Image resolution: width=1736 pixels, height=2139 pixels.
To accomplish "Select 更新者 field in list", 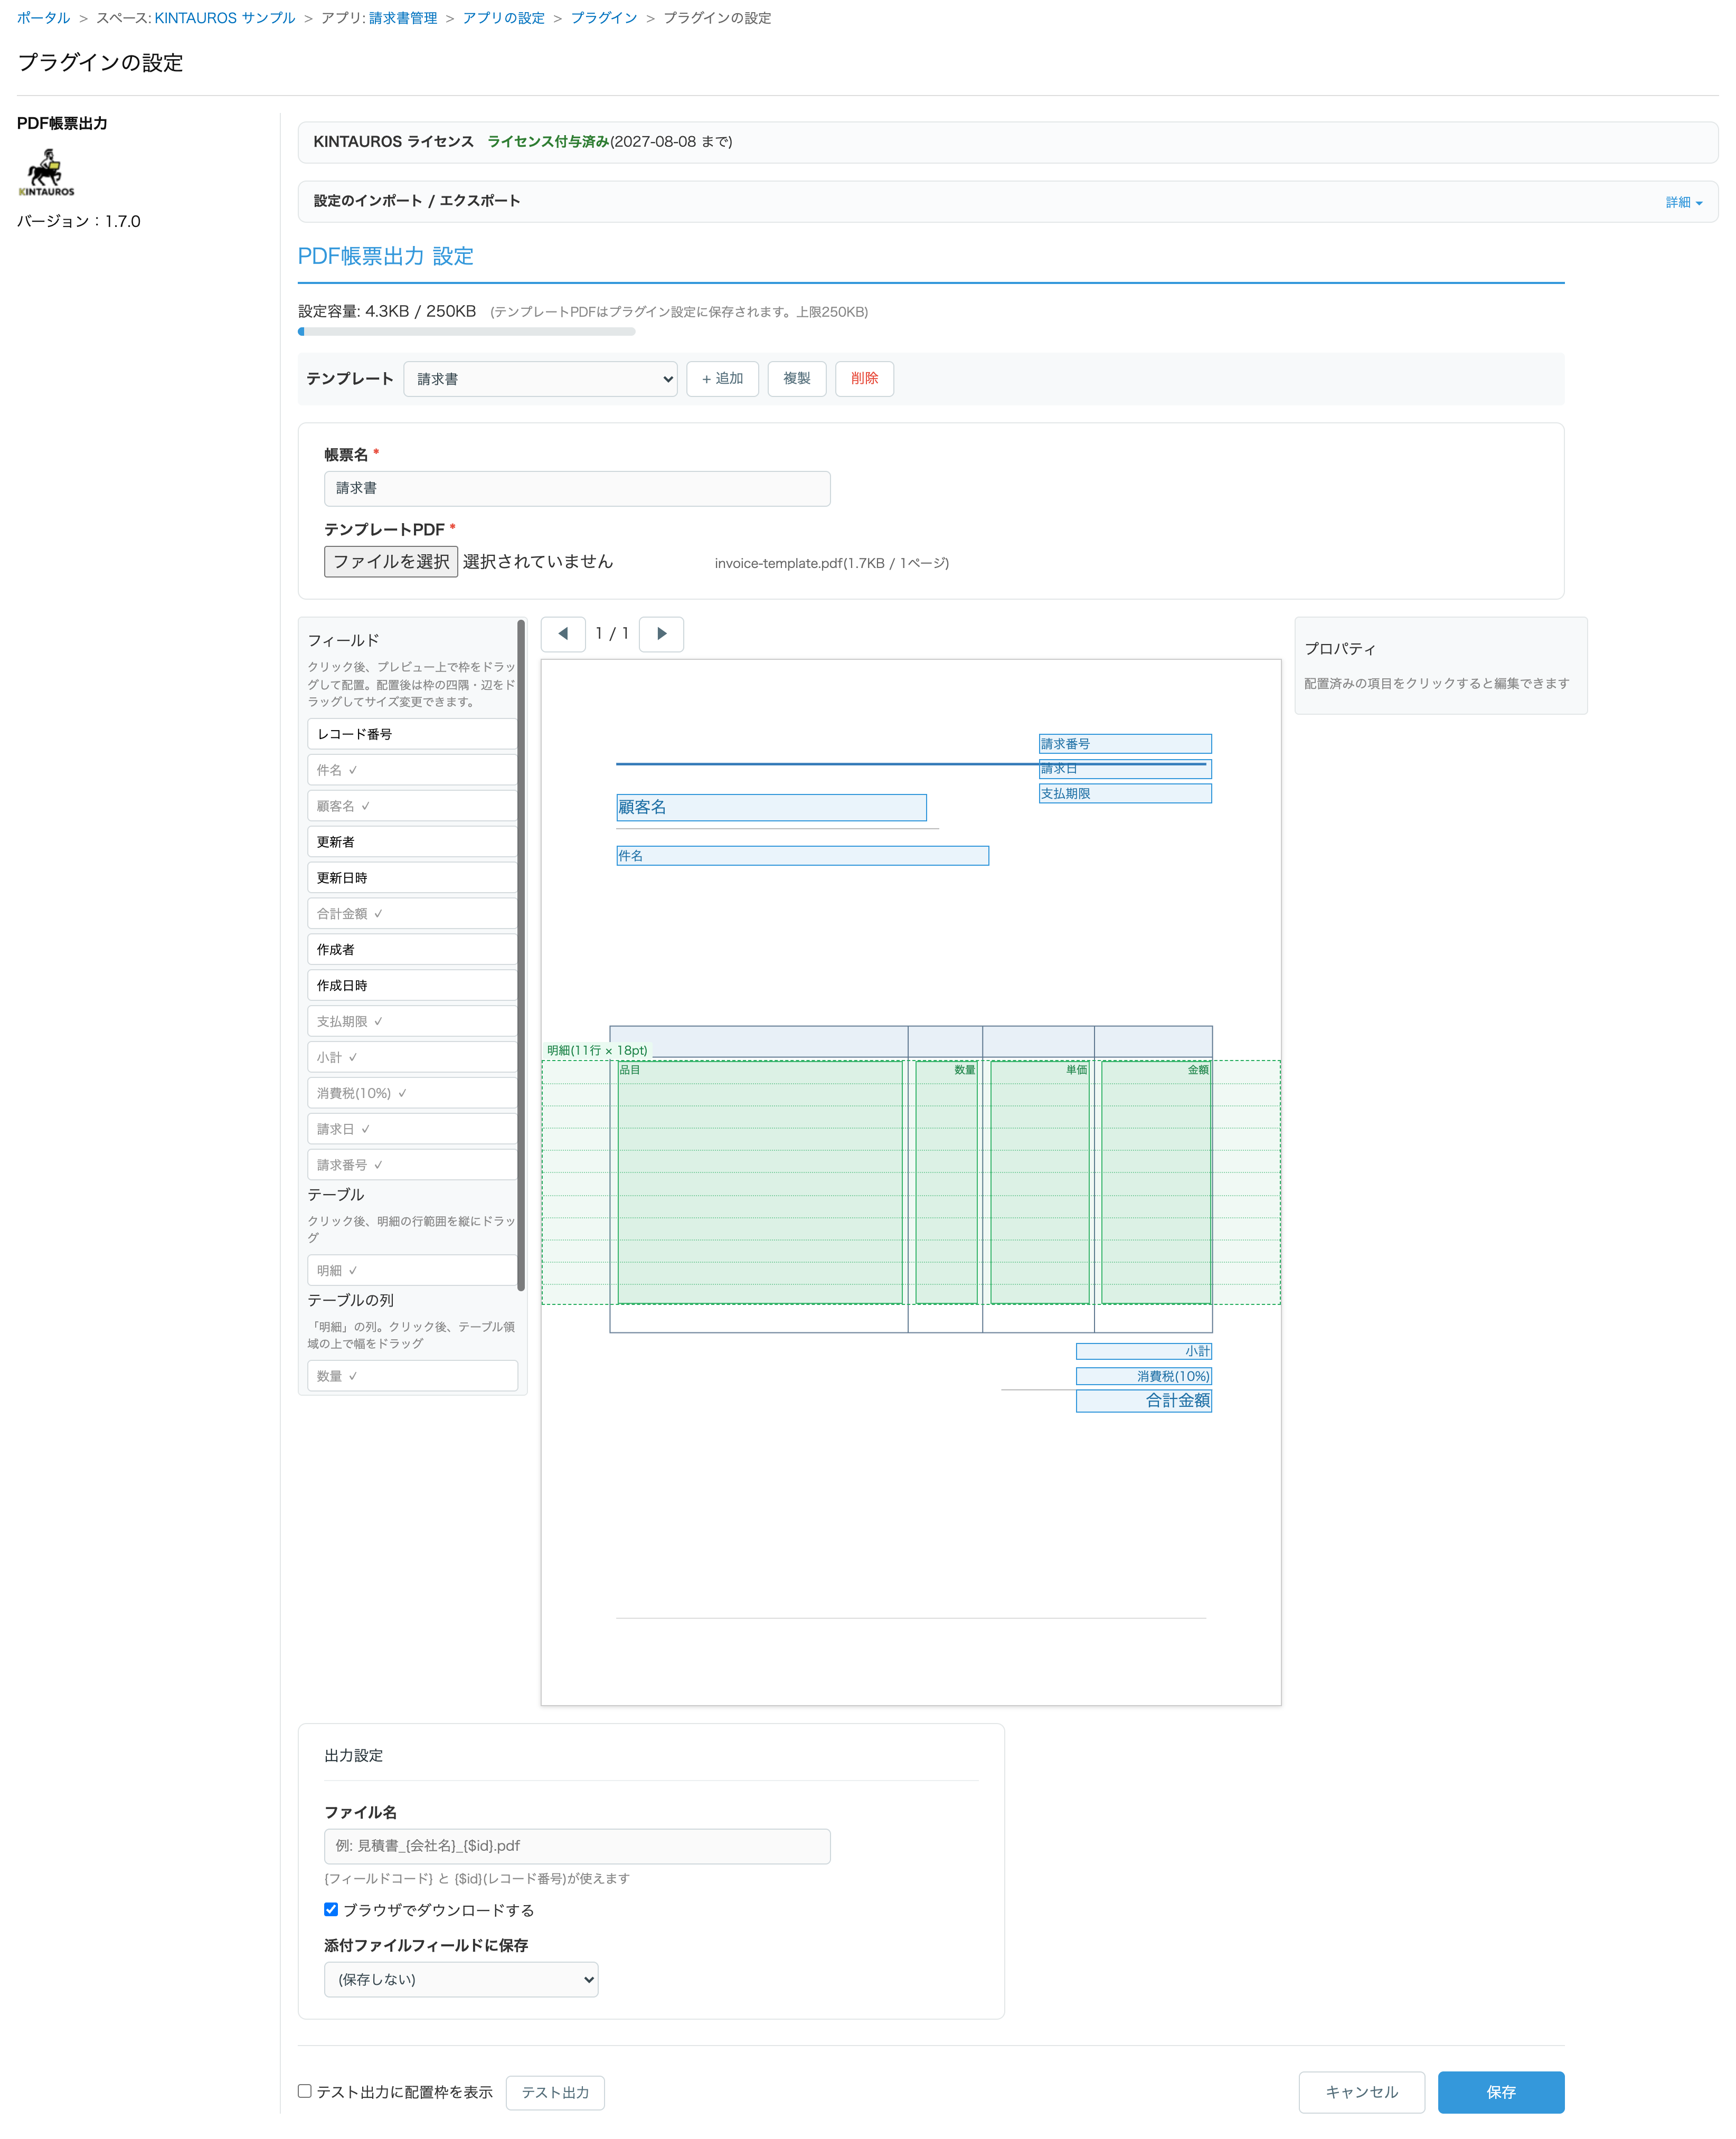I will coord(412,842).
